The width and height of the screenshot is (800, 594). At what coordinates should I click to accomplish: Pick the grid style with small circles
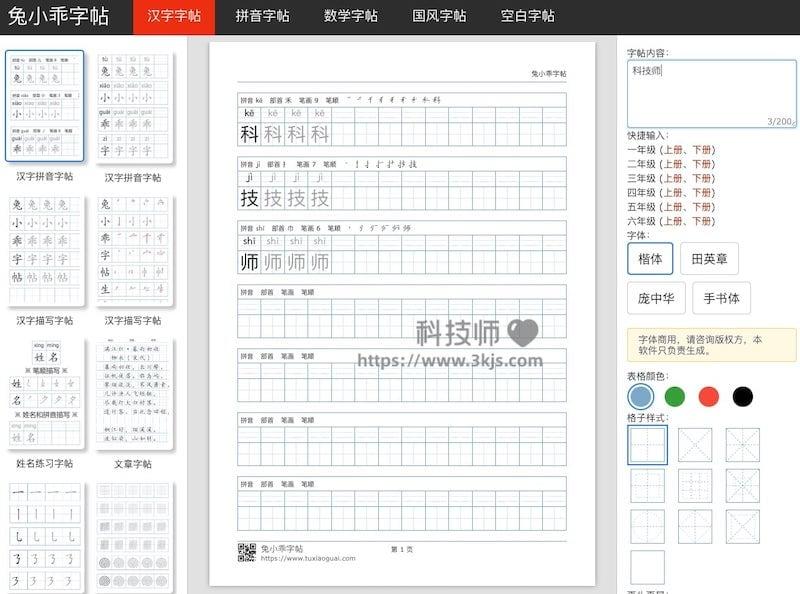coord(694,486)
